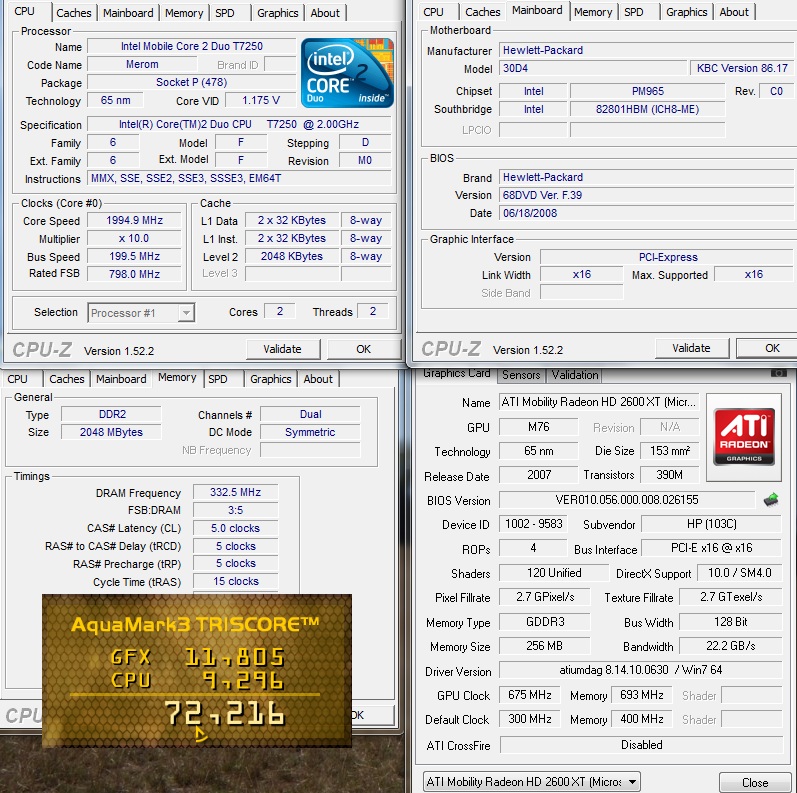
Task: Click OK in CPU tab window
Action: point(363,349)
